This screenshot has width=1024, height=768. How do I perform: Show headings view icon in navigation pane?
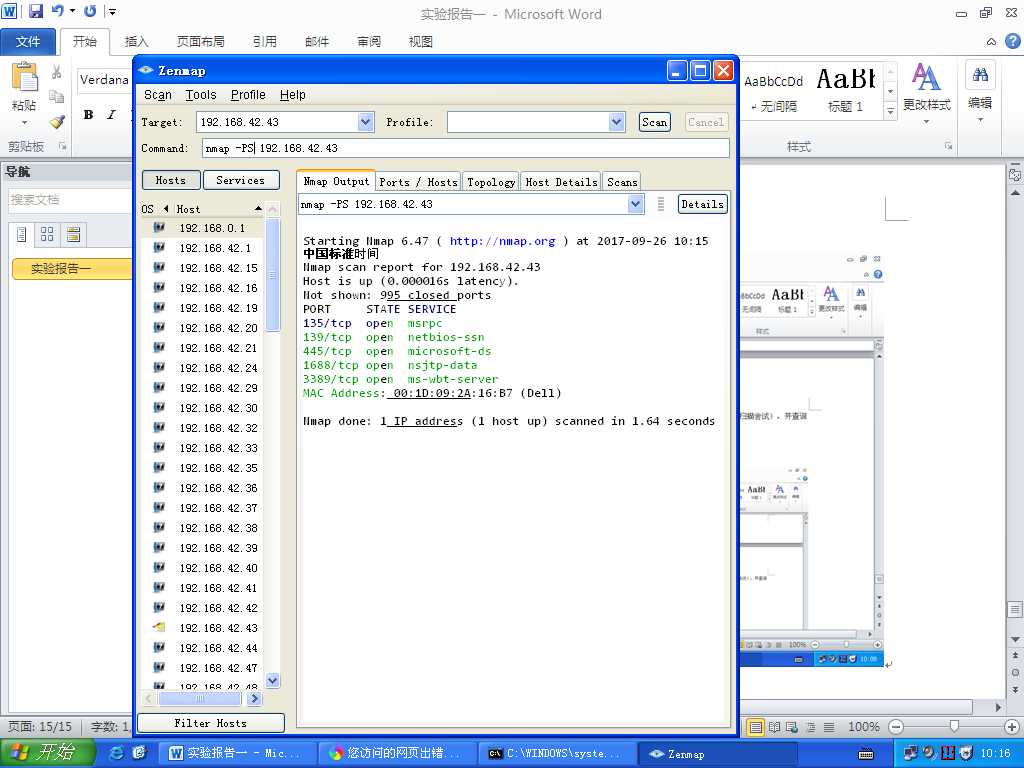(22, 234)
